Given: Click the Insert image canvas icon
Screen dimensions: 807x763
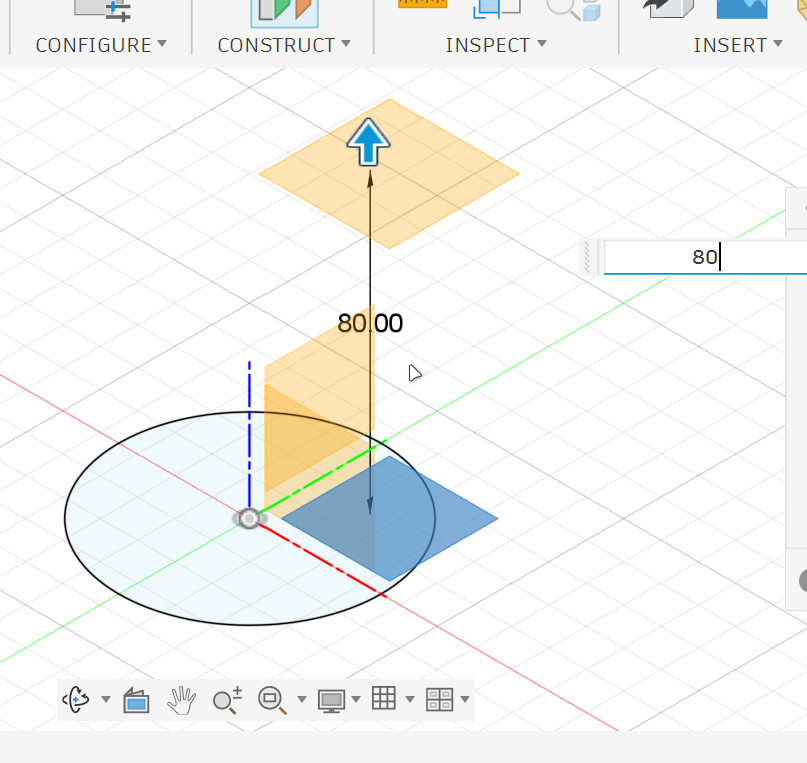Looking at the screenshot, I should (x=742, y=9).
